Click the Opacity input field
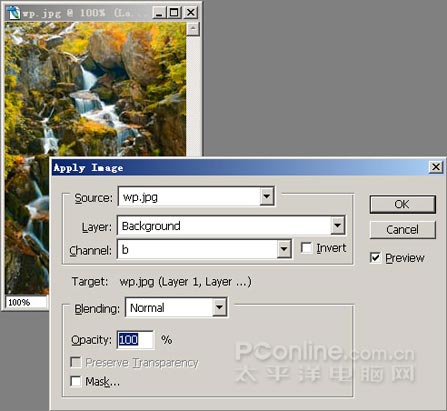Image resolution: width=447 pixels, height=411 pixels. 135,340
